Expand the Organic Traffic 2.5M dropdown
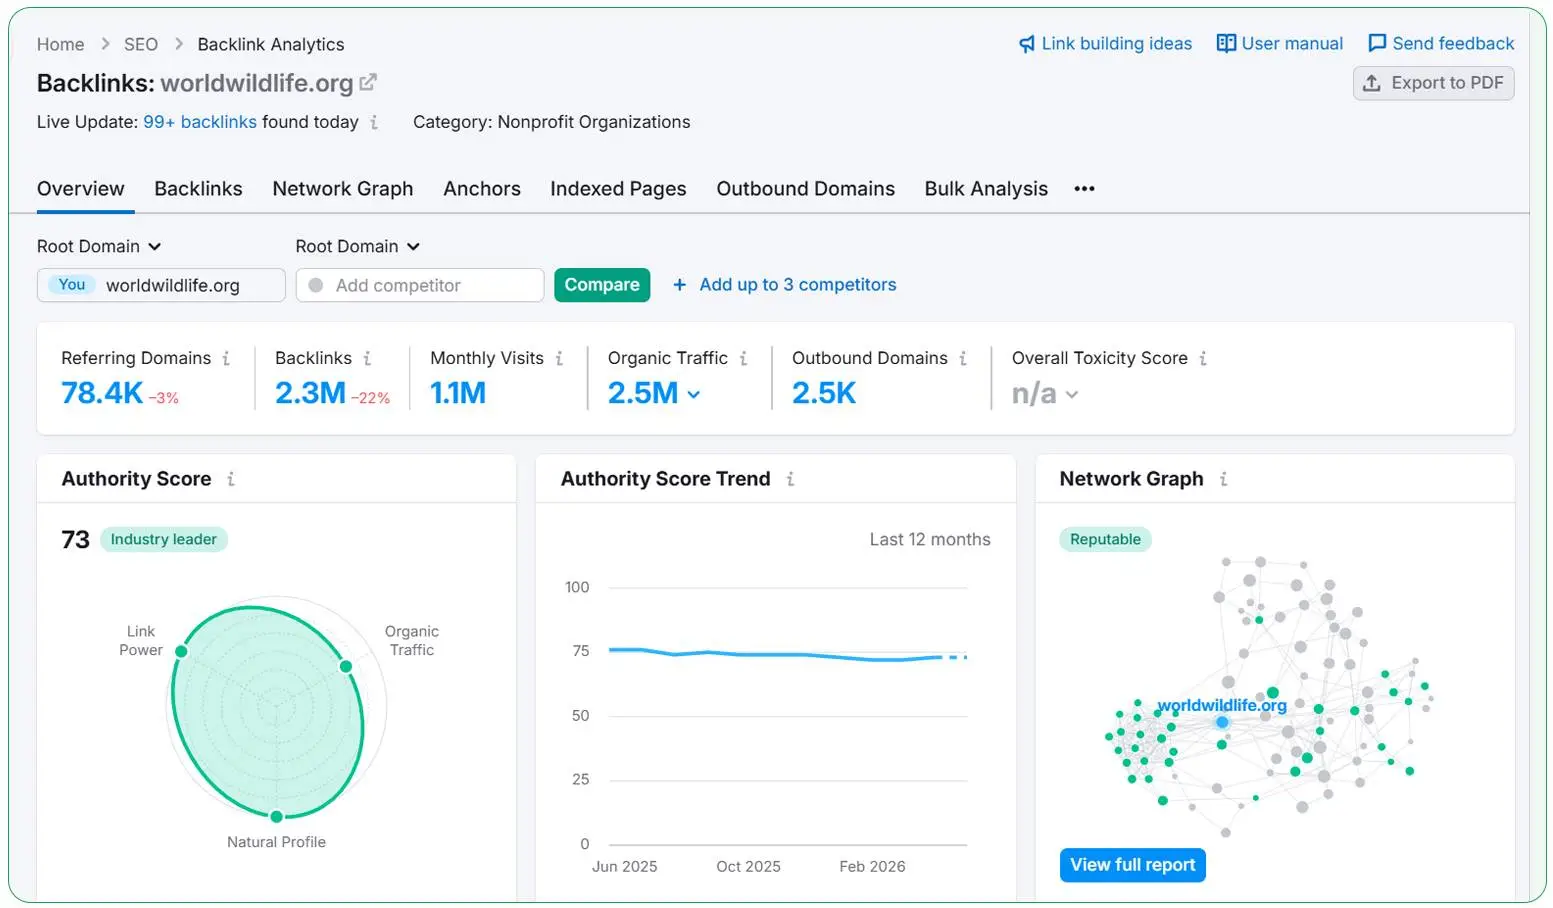This screenshot has width=1553, height=908. [x=694, y=394]
